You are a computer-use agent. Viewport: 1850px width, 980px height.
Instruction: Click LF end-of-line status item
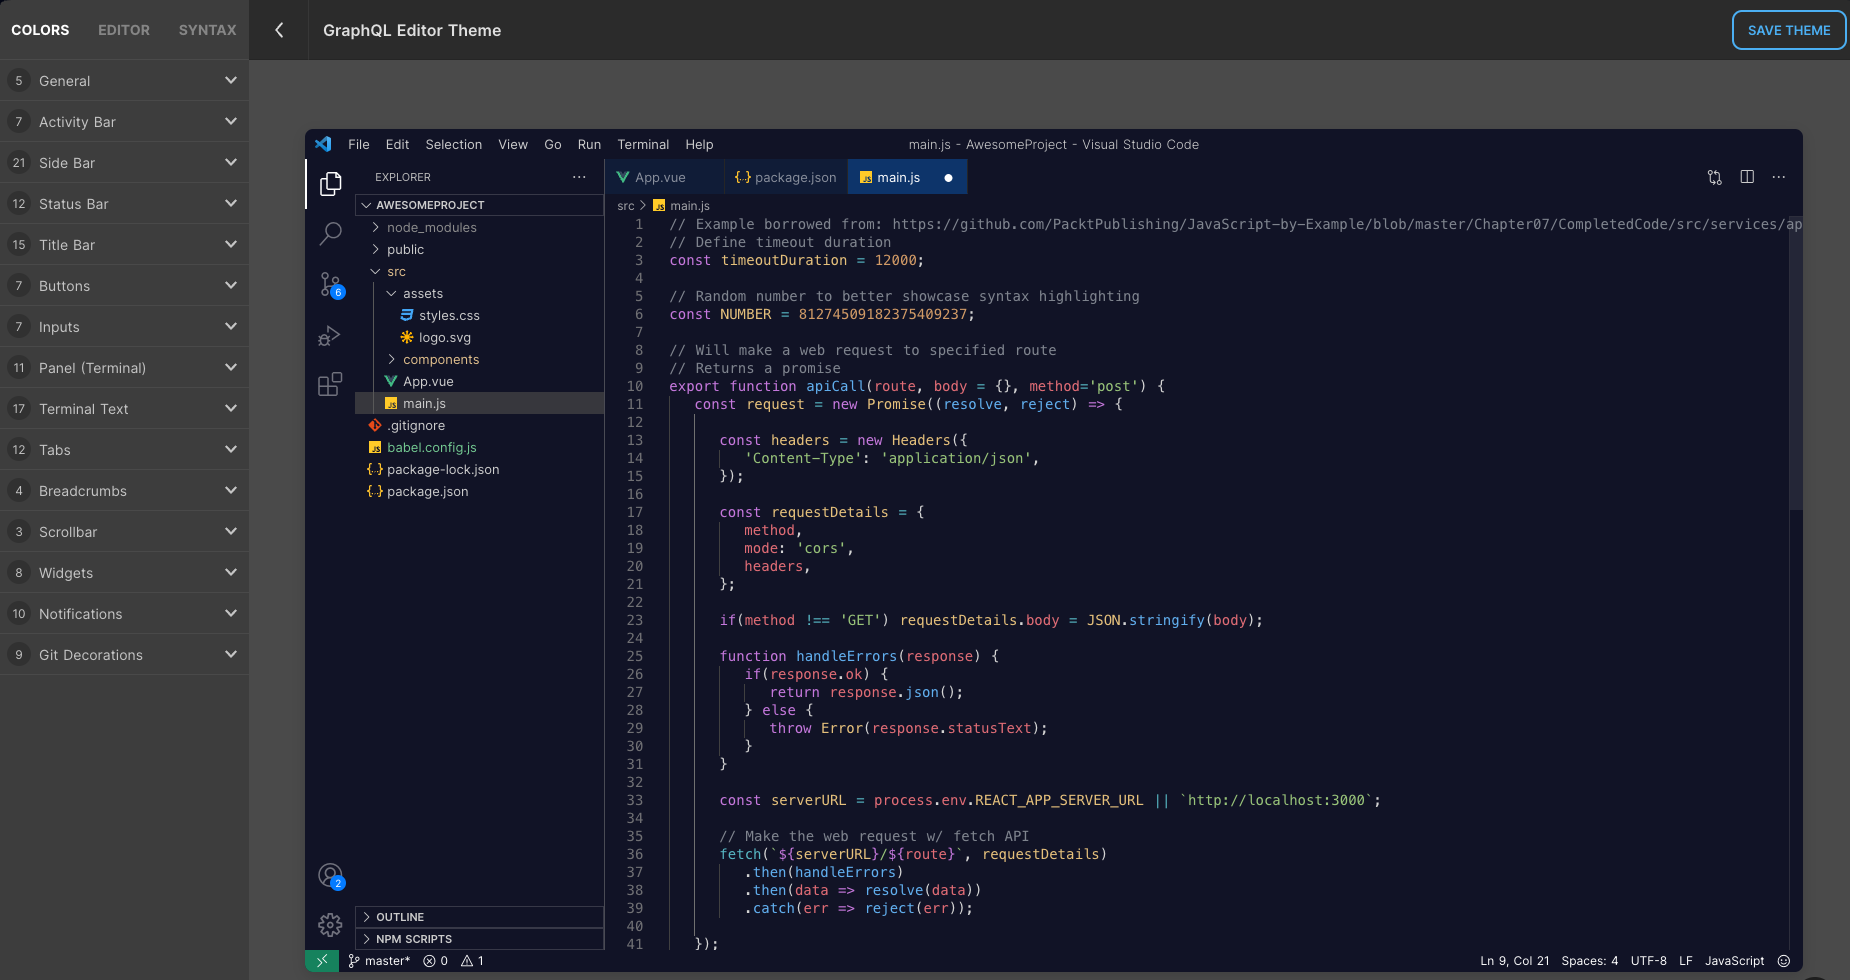click(x=1686, y=961)
